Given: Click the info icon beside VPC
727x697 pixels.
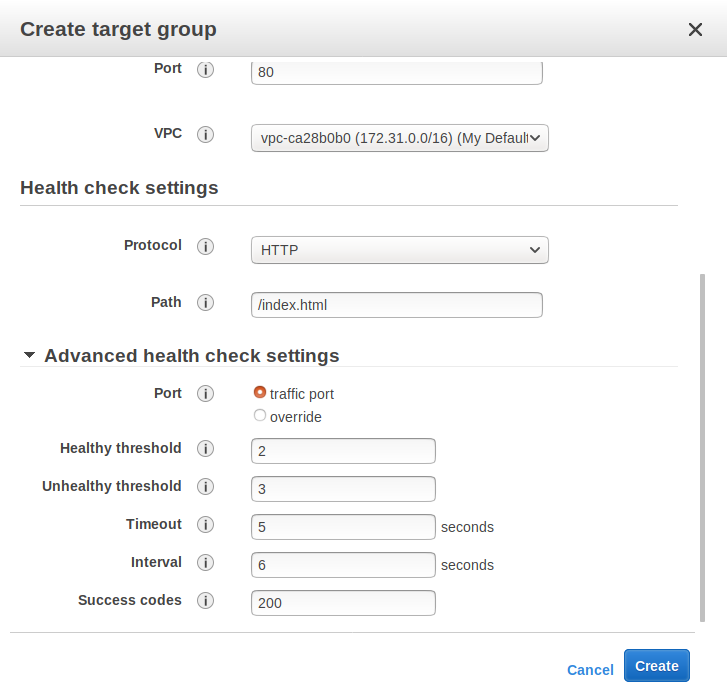Looking at the screenshot, I should pyautogui.click(x=205, y=134).
